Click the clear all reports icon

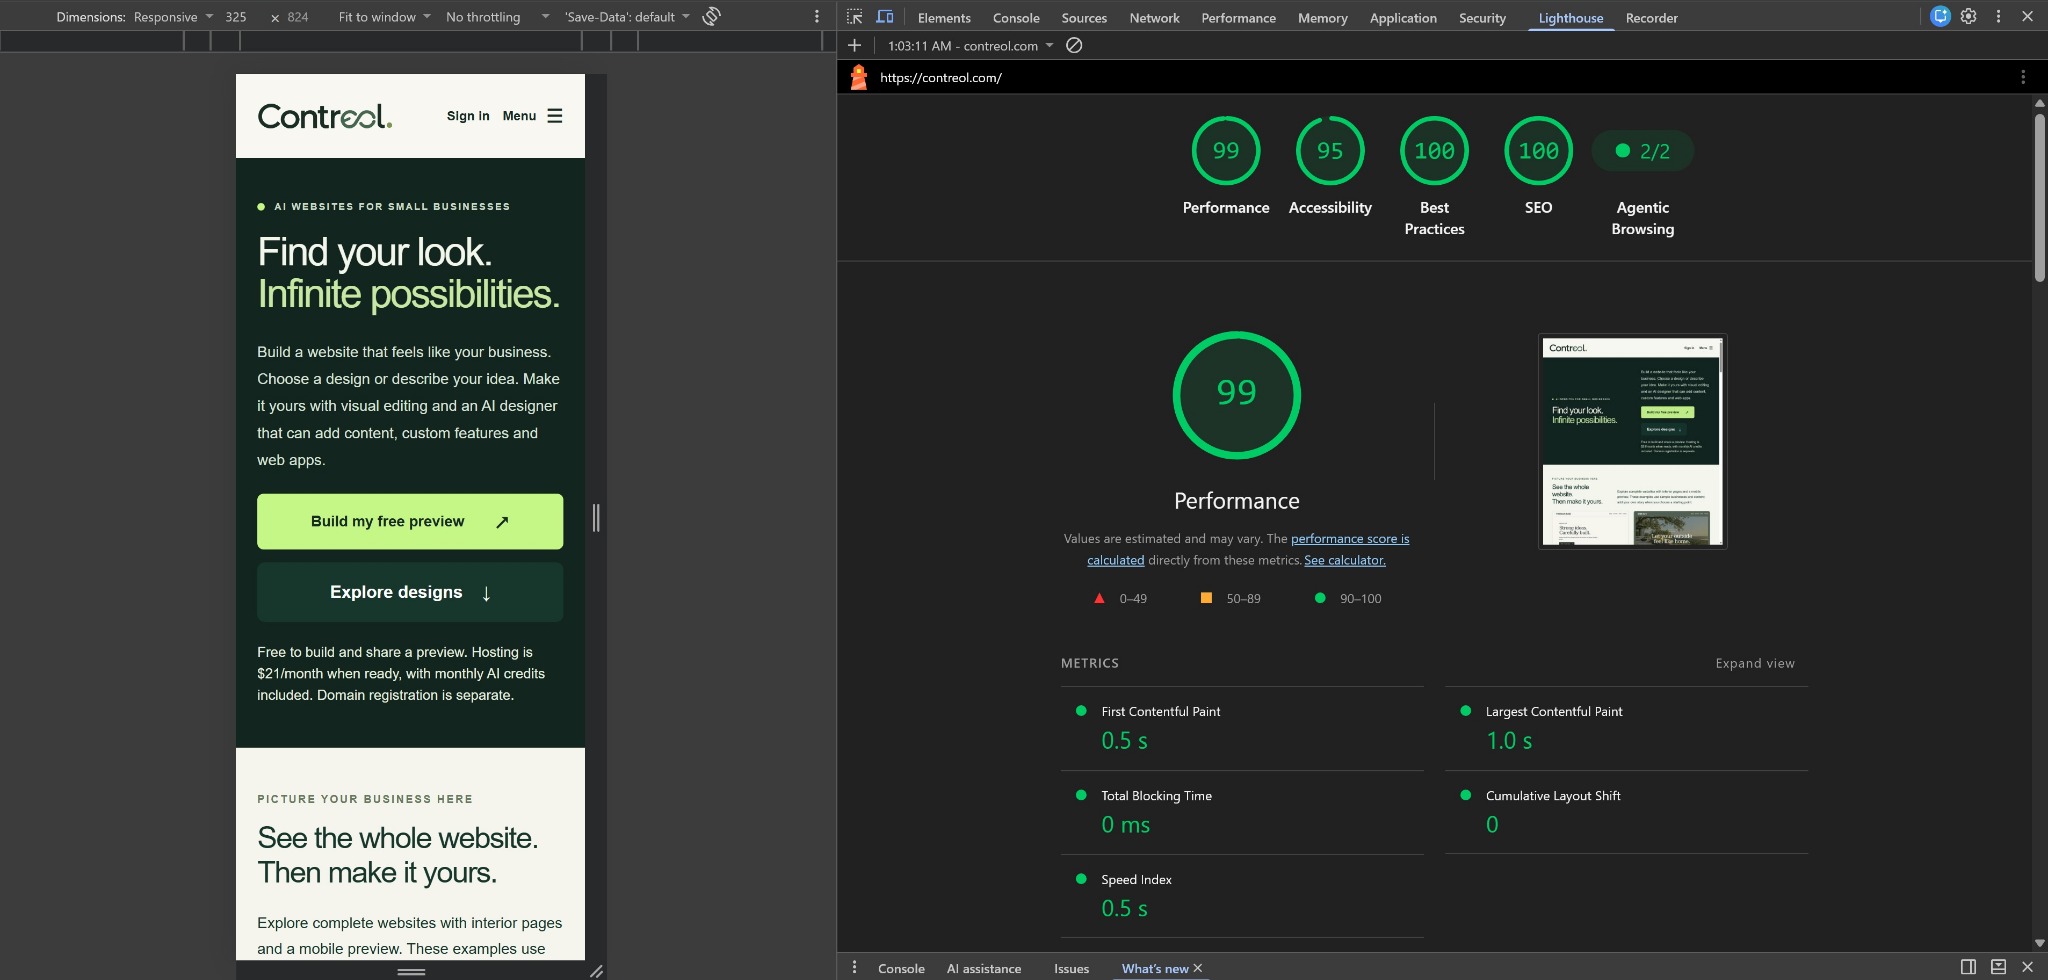tap(1074, 45)
